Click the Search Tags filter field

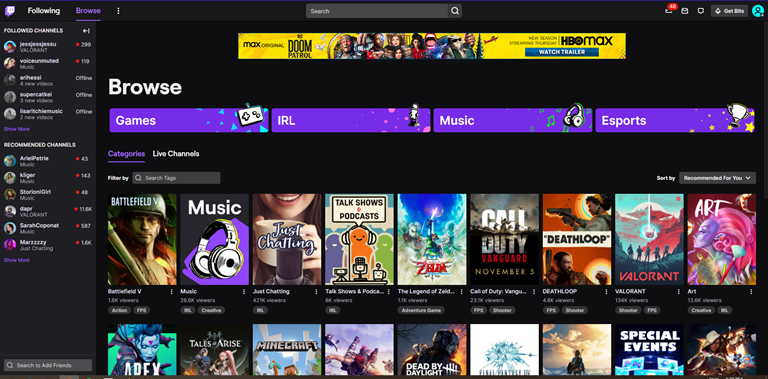coord(176,178)
